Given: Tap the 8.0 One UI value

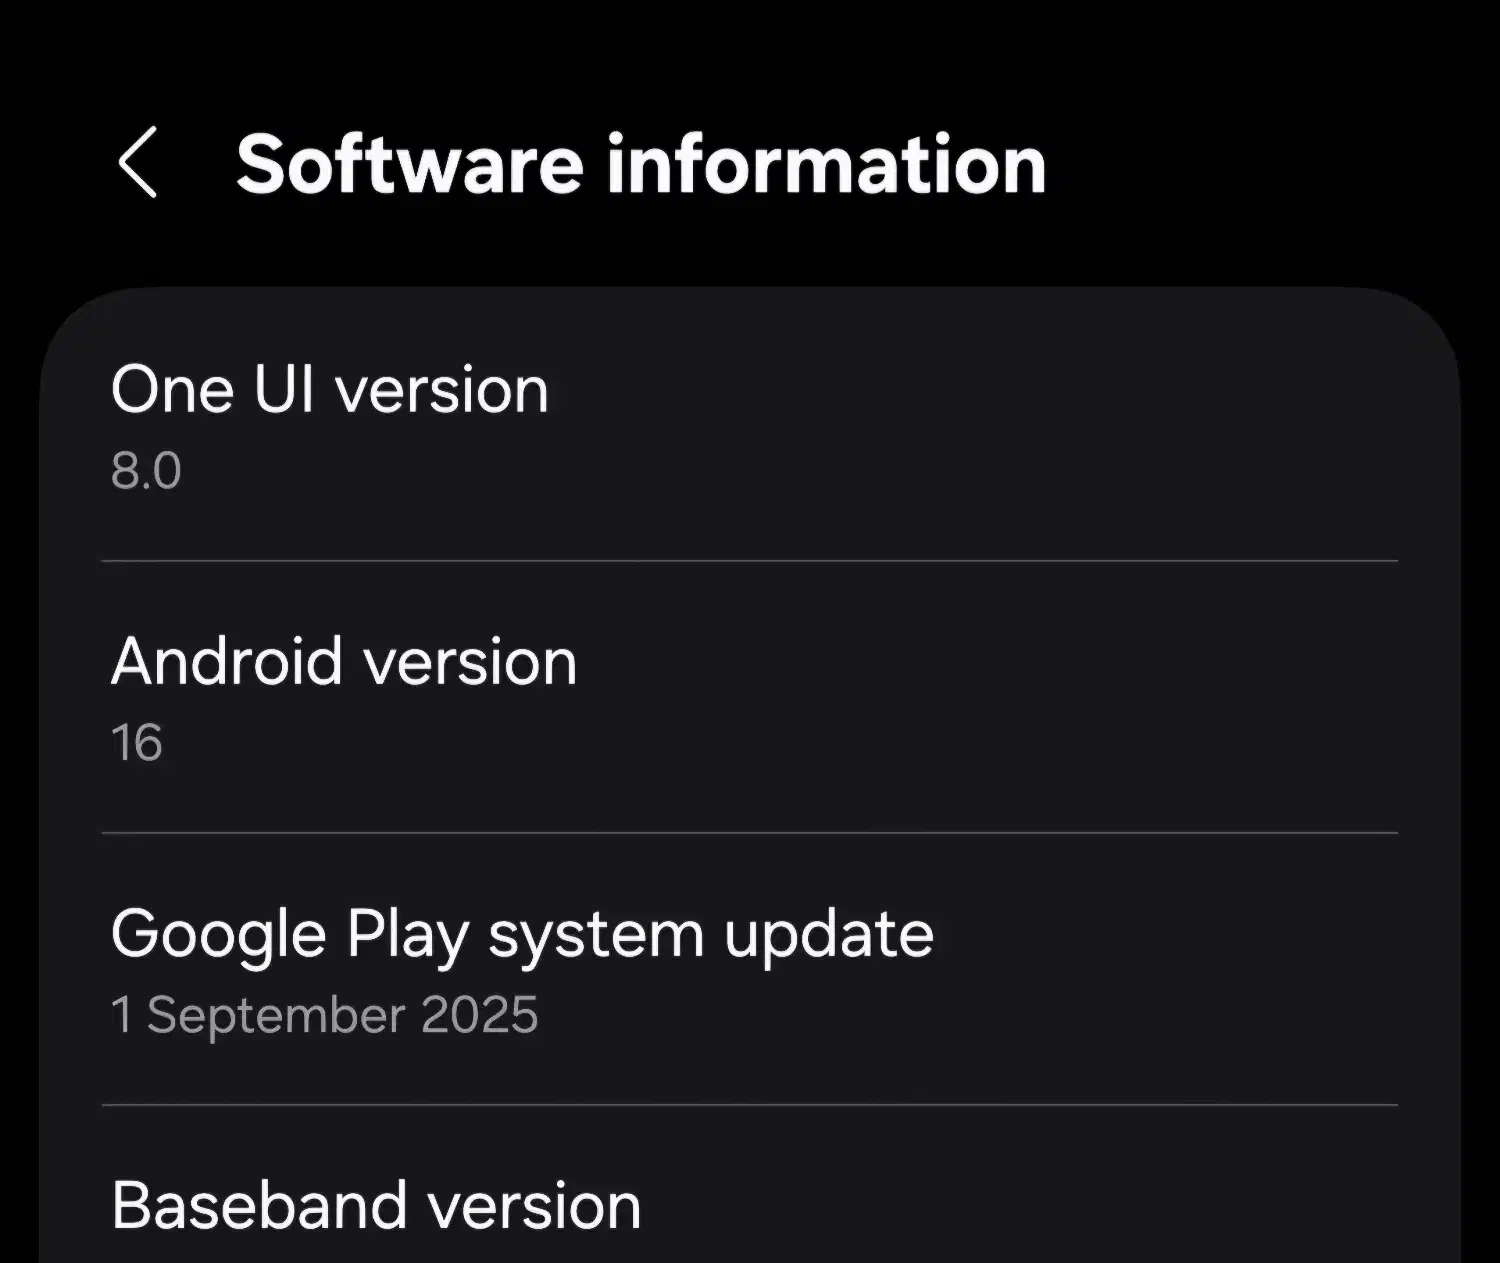Looking at the screenshot, I should [146, 470].
